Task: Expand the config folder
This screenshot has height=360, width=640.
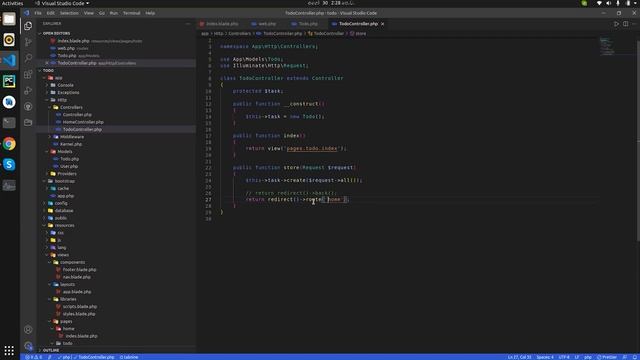Action: [61, 203]
